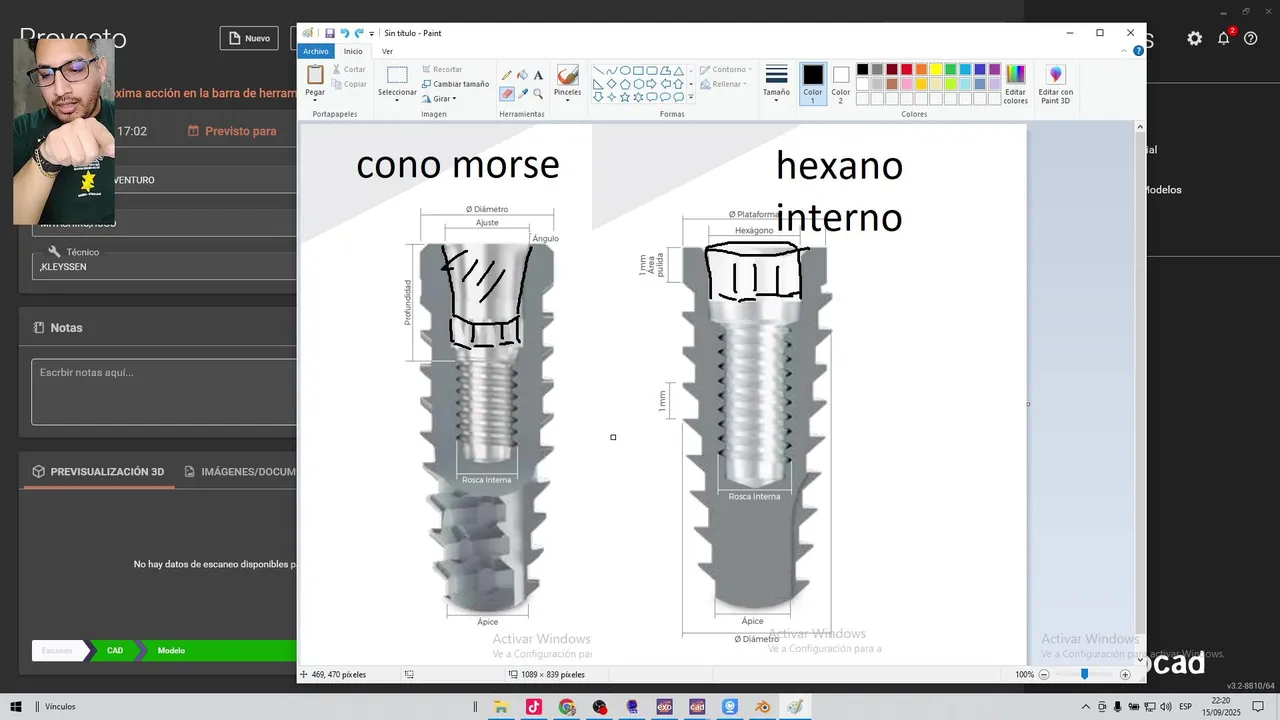The width and height of the screenshot is (1280, 720).
Task: Select the Eraser tool in Paint
Action: 507,94
